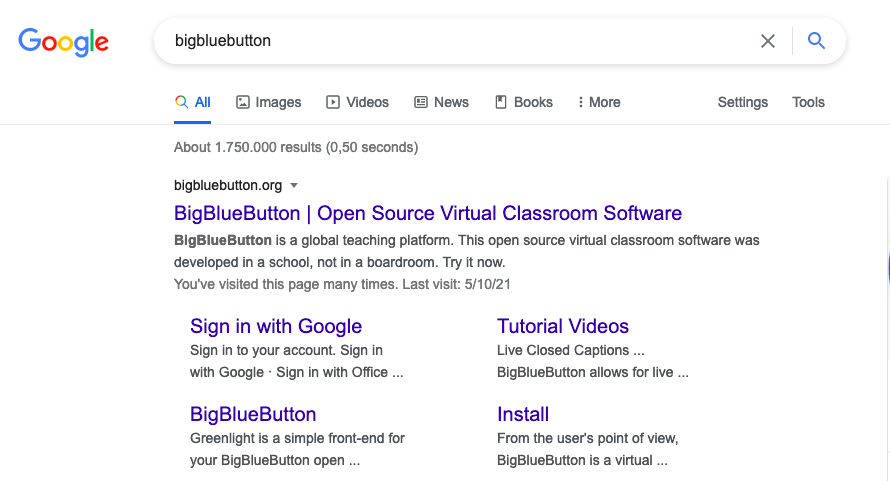Open the BigBlueButton Open Source Virtual Classroom result
Viewport: 890px width, 481px height.
428,213
